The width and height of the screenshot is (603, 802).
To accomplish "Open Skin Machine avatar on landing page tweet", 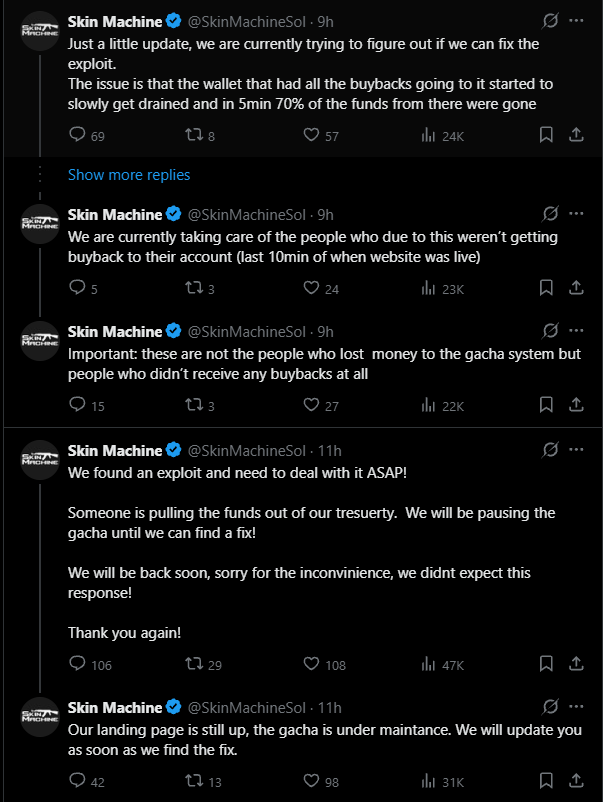I will (x=40, y=717).
